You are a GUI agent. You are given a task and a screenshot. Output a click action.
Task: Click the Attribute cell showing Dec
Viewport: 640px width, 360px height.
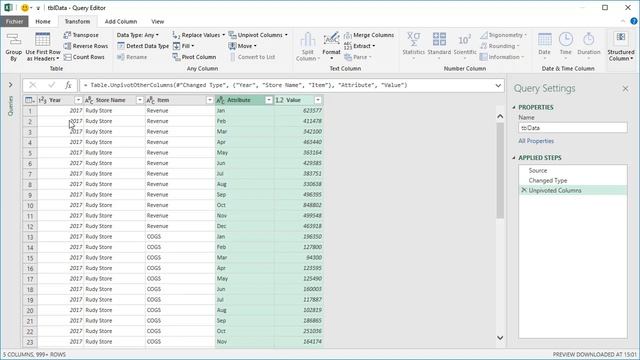244,226
